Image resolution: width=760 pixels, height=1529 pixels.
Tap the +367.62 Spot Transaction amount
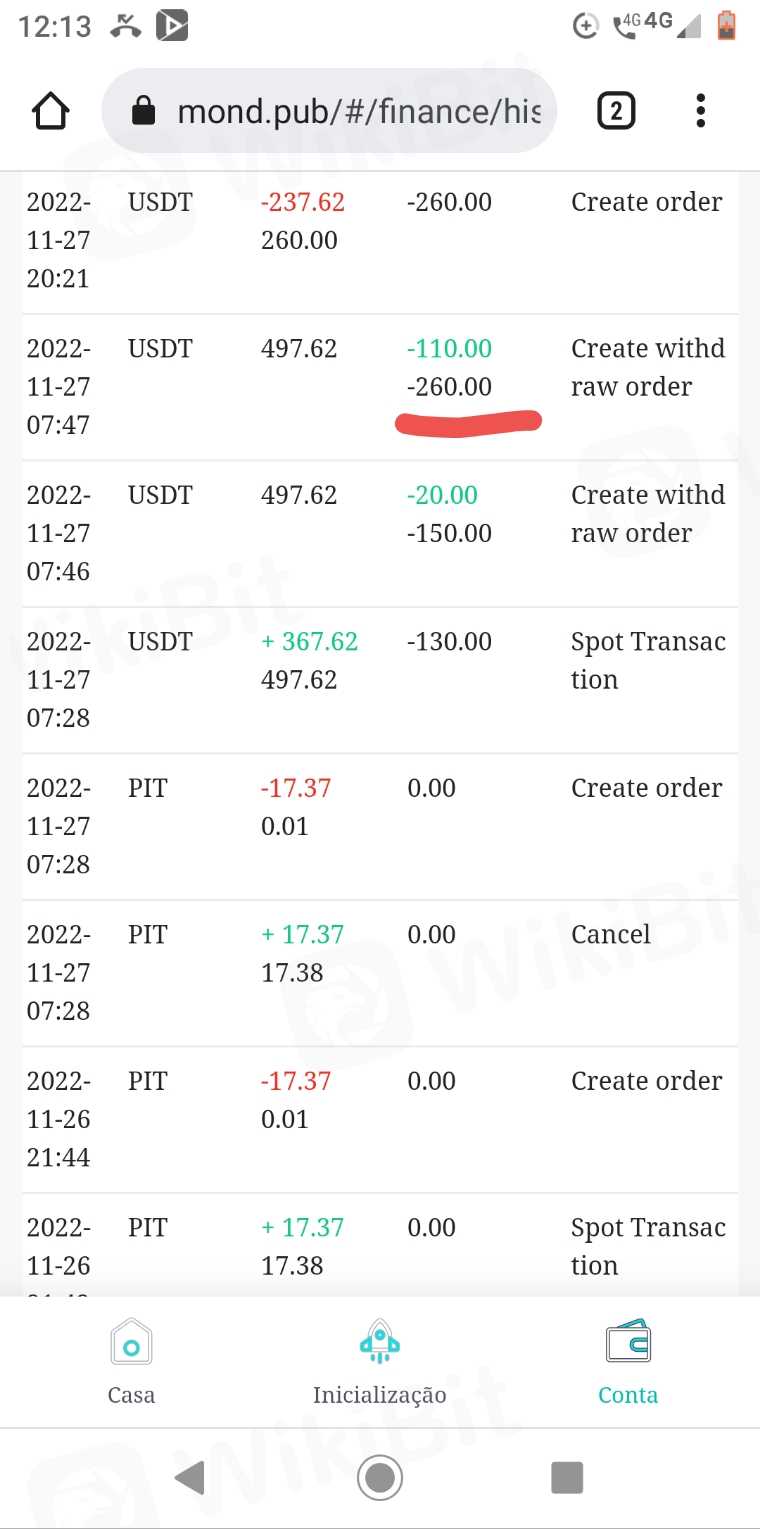(309, 642)
